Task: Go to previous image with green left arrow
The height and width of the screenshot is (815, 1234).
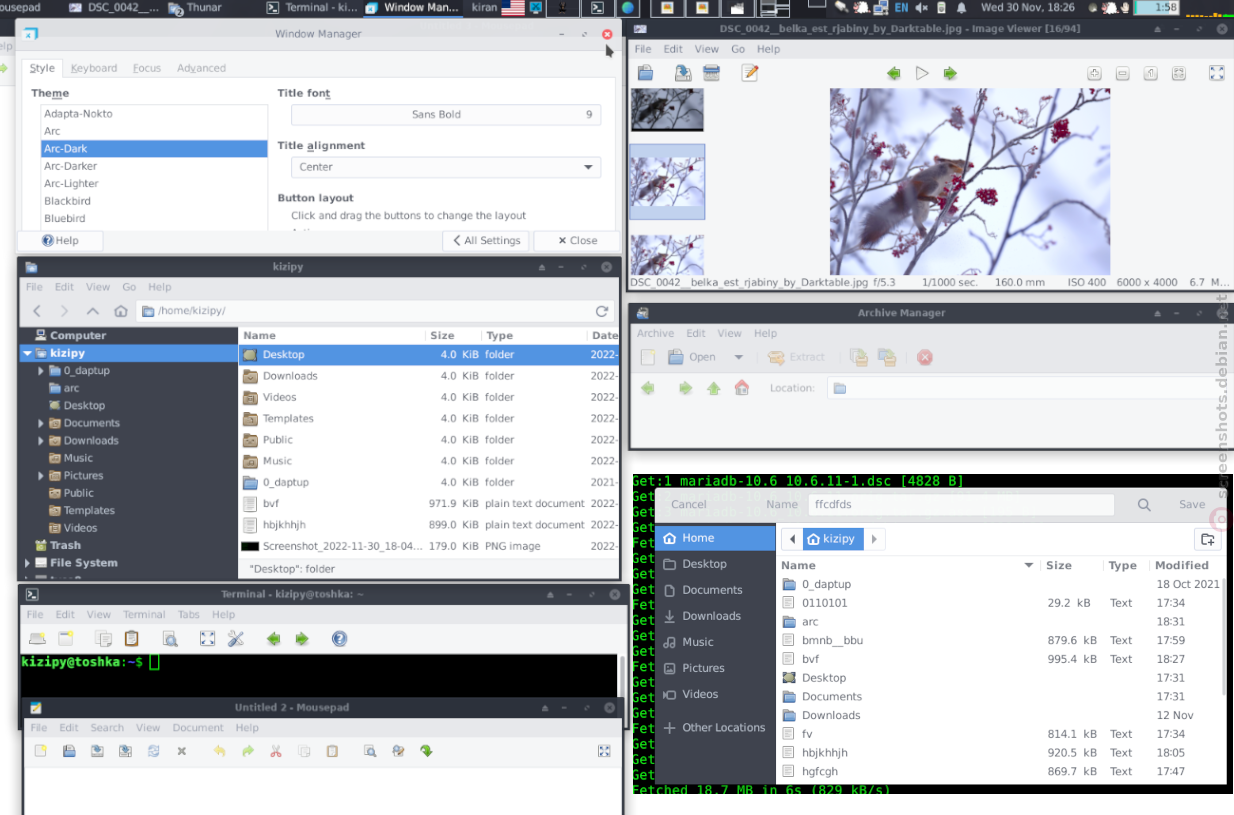Action: click(x=894, y=73)
